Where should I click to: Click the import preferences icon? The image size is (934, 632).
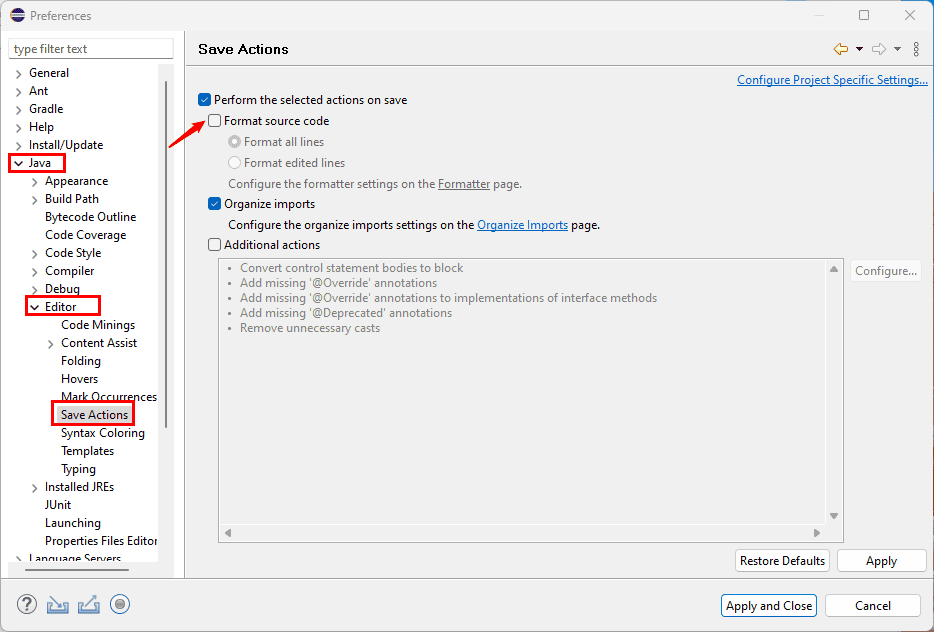pos(58,604)
